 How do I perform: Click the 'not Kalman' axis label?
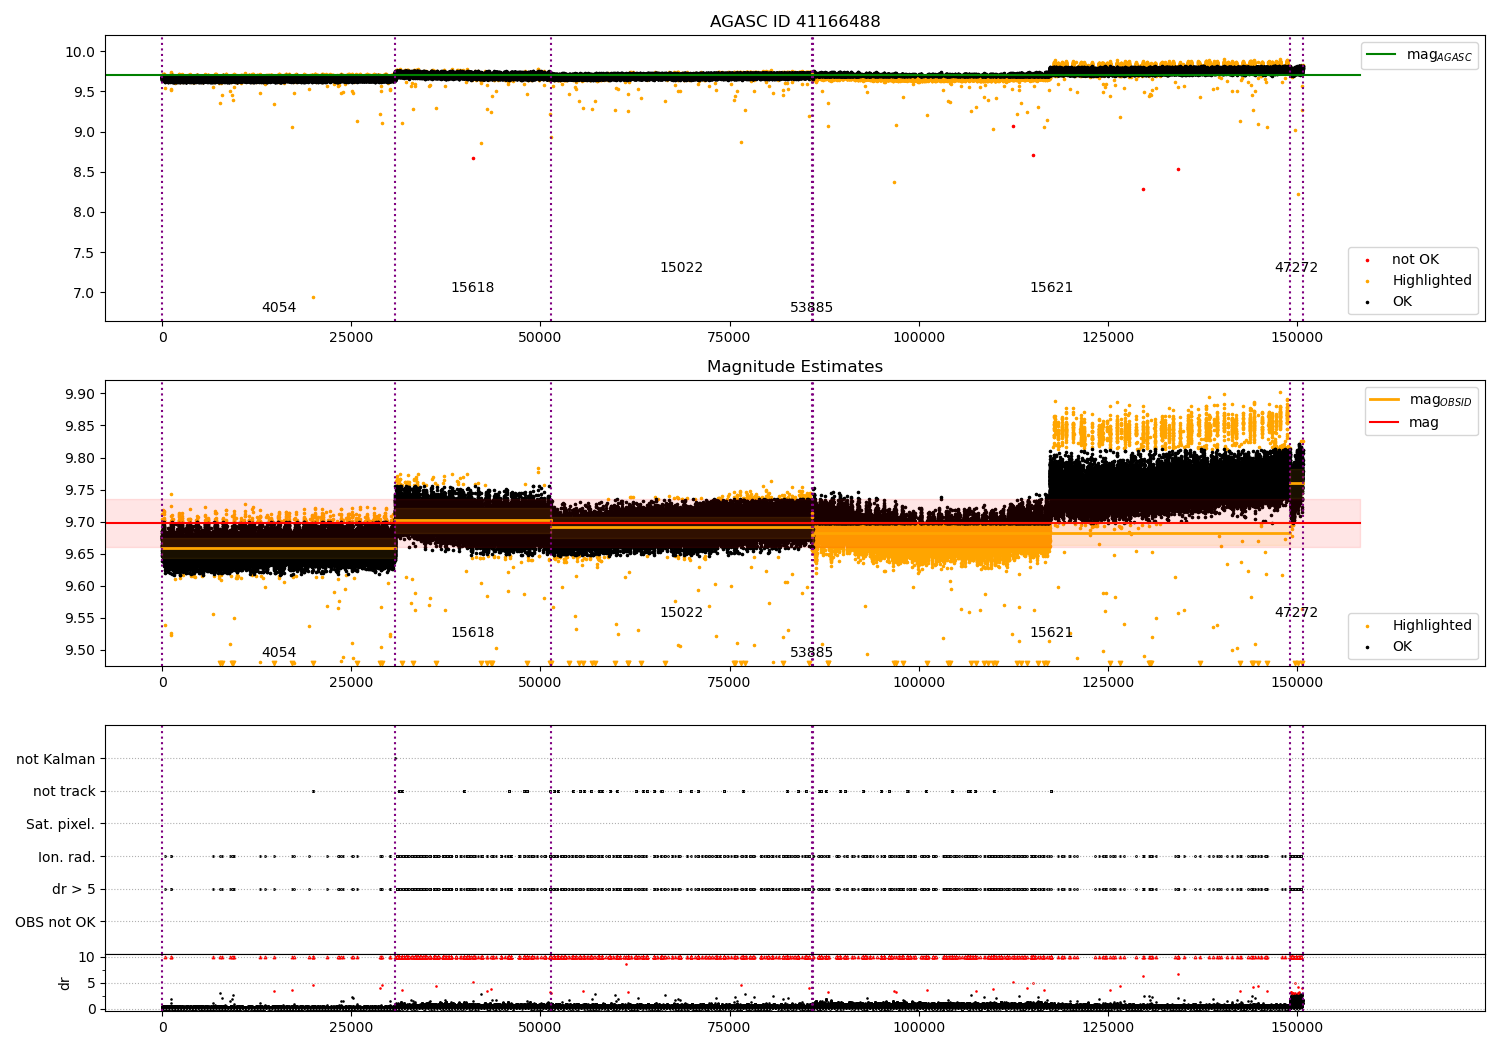point(56,759)
